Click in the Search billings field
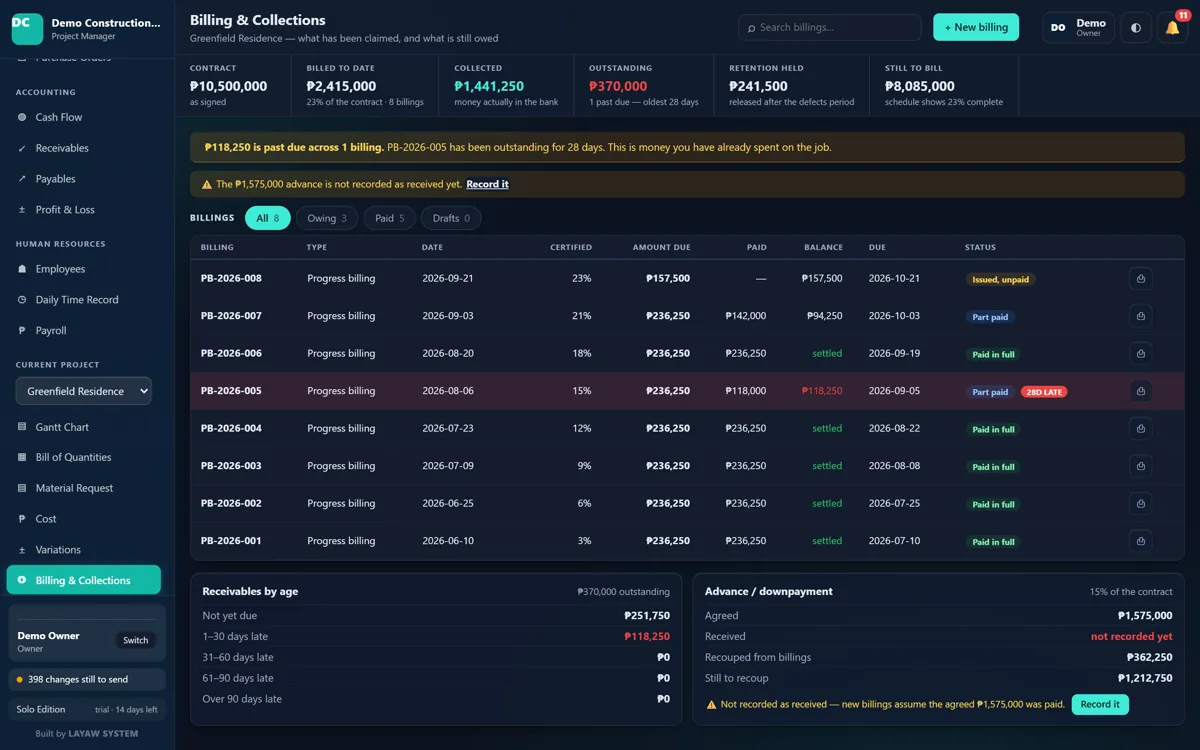 pyautogui.click(x=829, y=27)
